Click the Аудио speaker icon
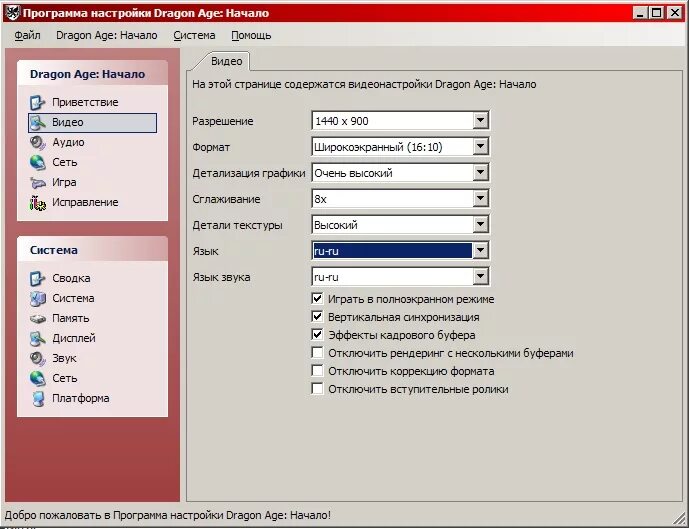The height and width of the screenshot is (529, 689). coord(37,142)
